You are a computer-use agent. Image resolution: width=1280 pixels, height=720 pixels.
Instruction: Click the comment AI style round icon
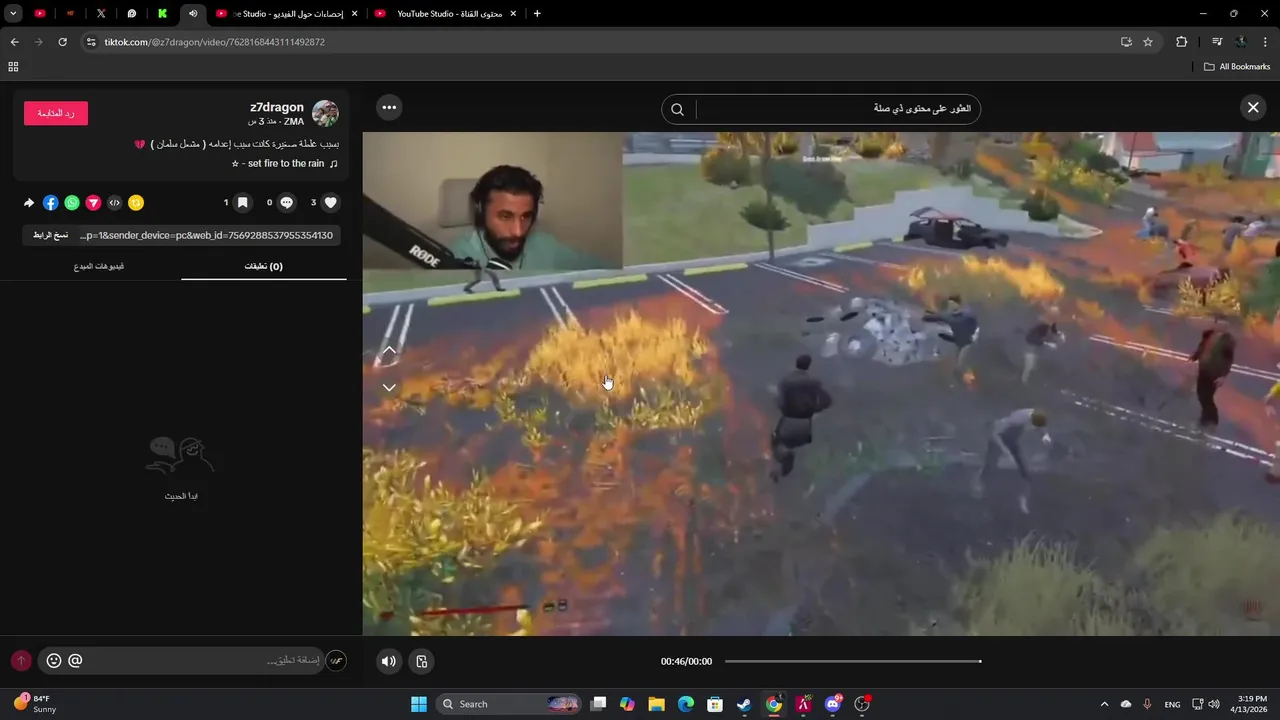pyautogui.click(x=336, y=661)
